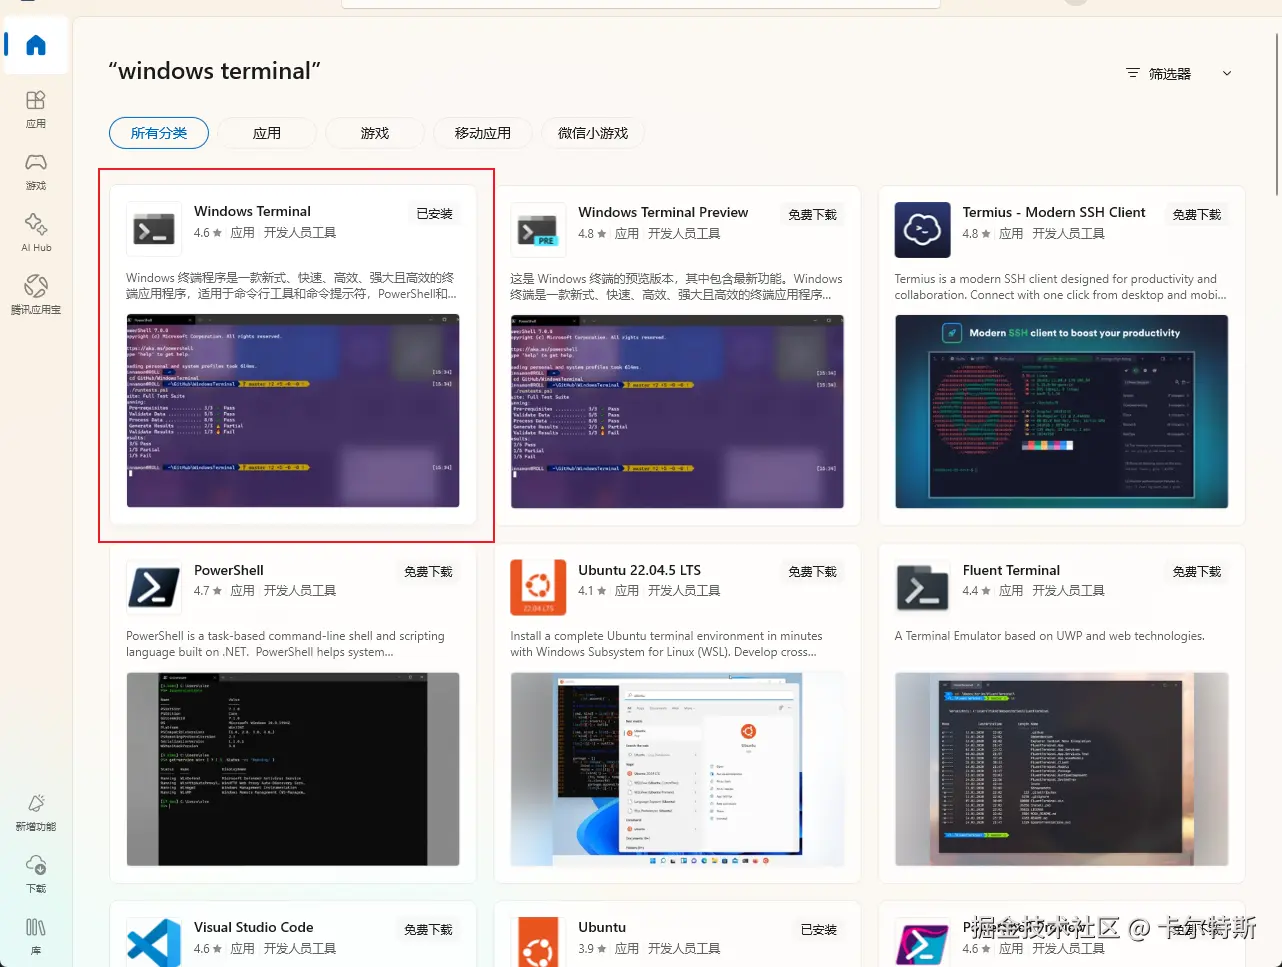Click the Visual Studio Code app icon
This screenshot has height=967, width=1282.
pos(153,941)
